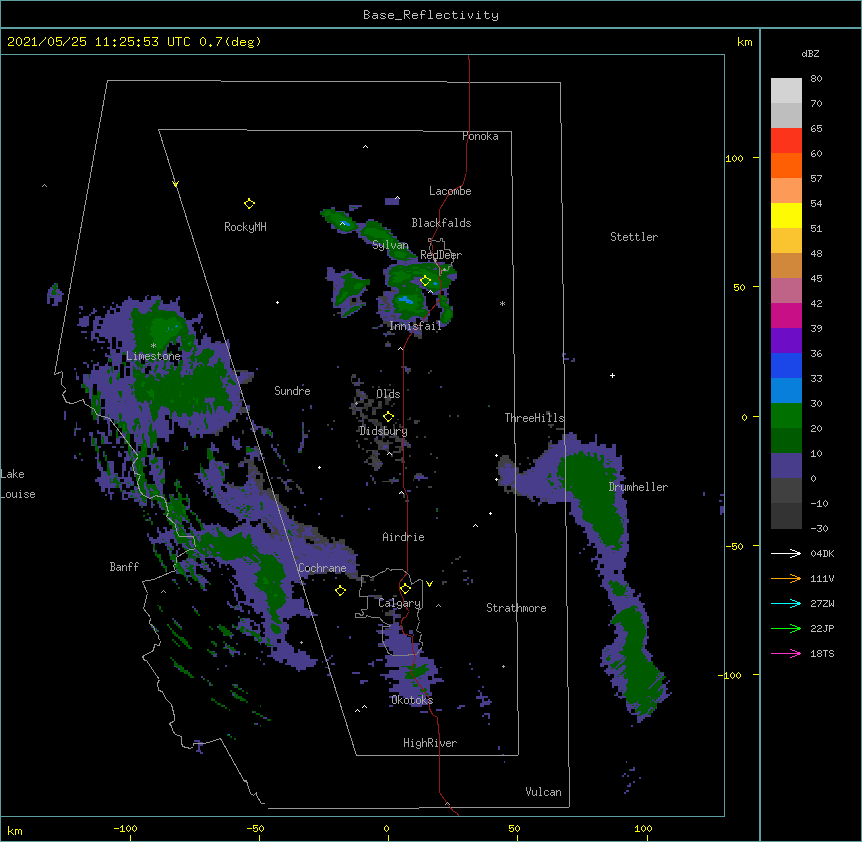Click the -50 tick on right axis
This screenshot has height=842, width=862.
[734, 546]
